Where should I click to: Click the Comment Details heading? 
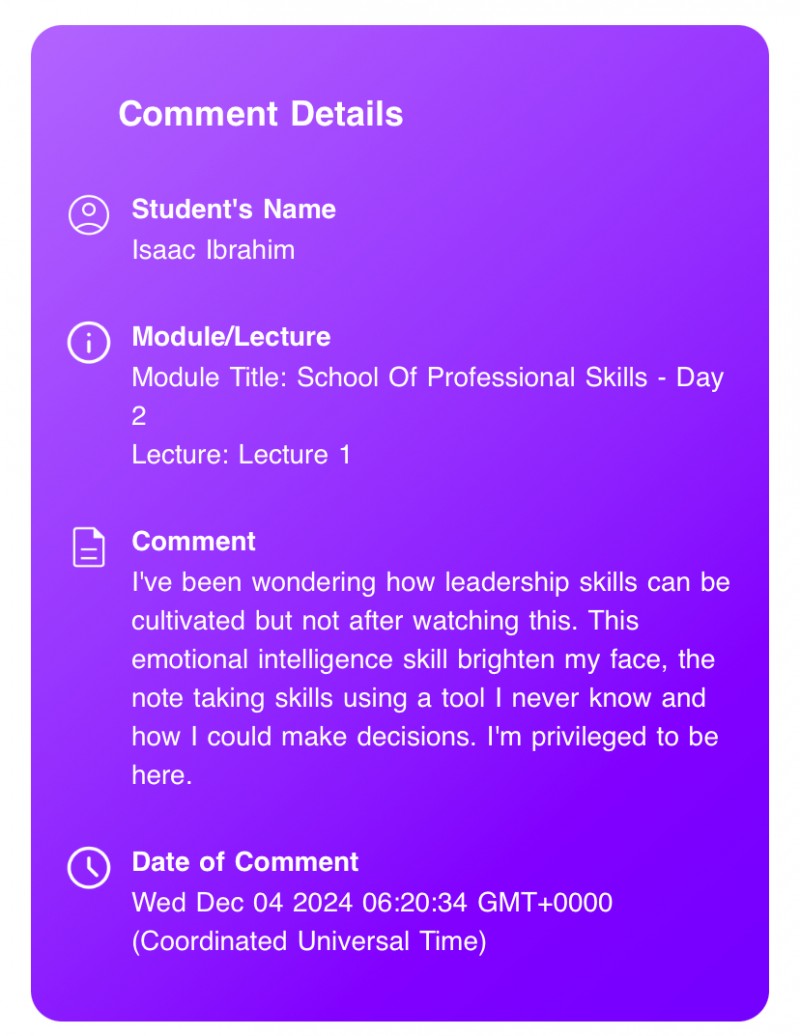pyautogui.click(x=260, y=114)
